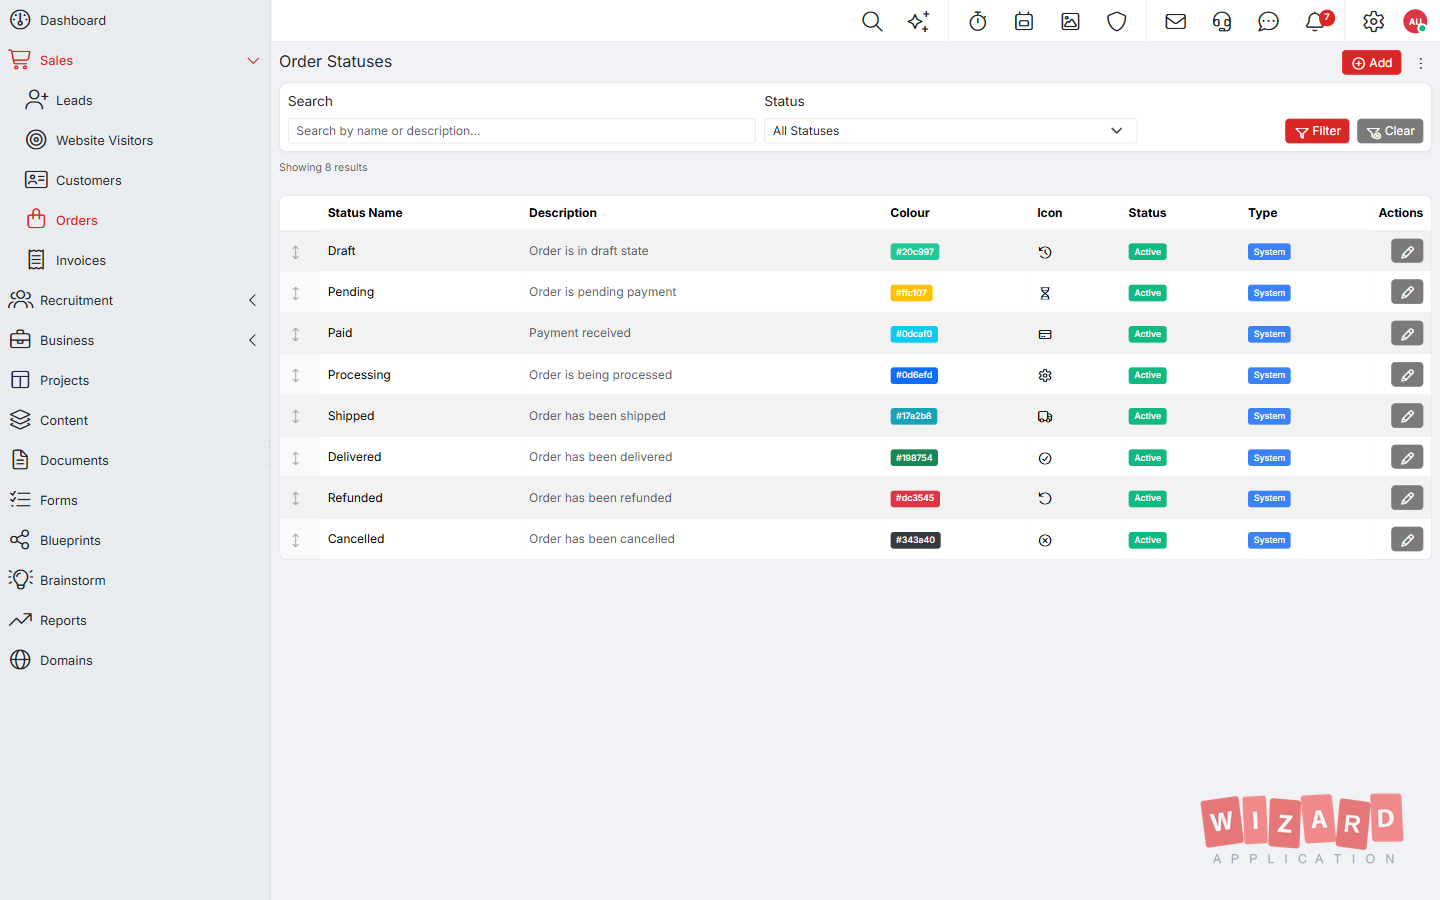Click the Clear filters button
Screen dimensions: 1440x900
(x=1390, y=131)
